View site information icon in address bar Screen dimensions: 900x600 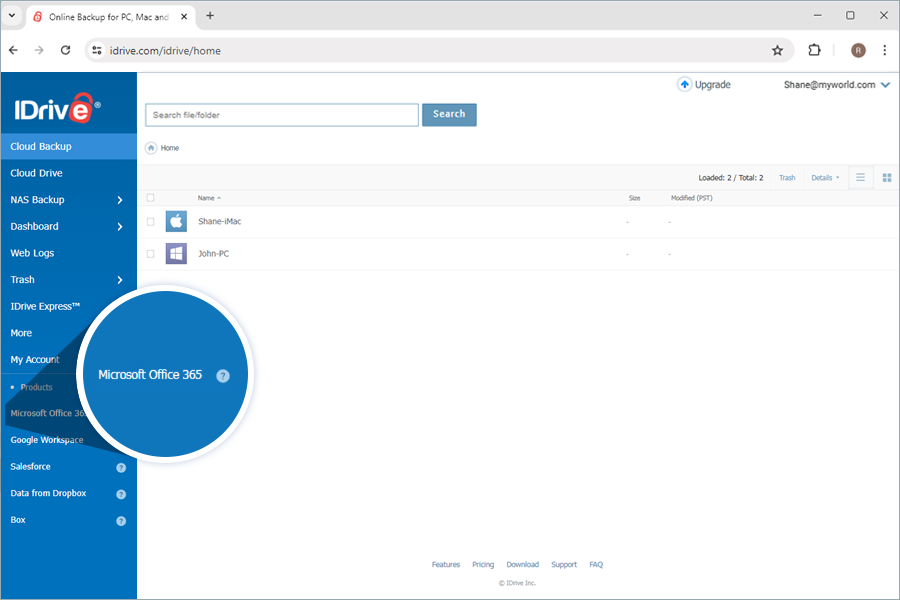(x=97, y=51)
